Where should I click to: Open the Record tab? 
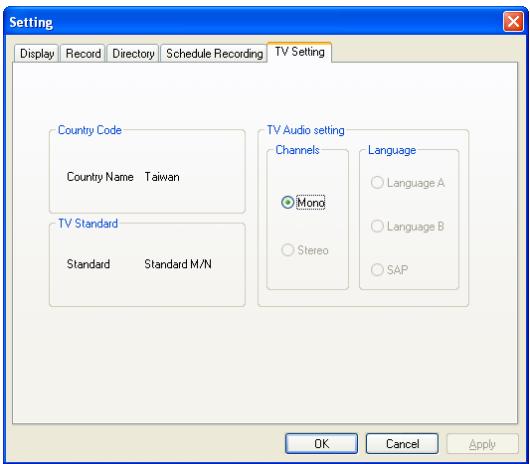83,53
